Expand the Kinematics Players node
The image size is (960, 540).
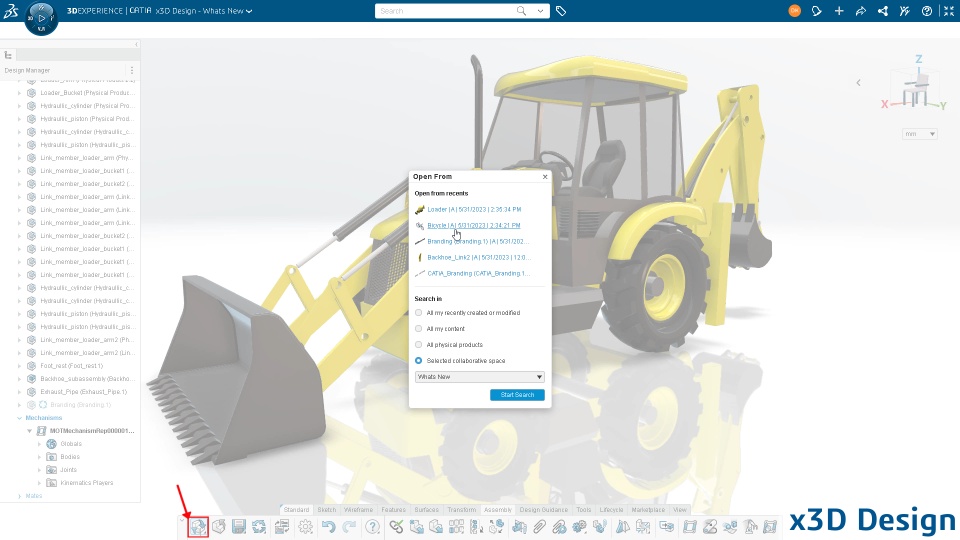click(x=40, y=483)
